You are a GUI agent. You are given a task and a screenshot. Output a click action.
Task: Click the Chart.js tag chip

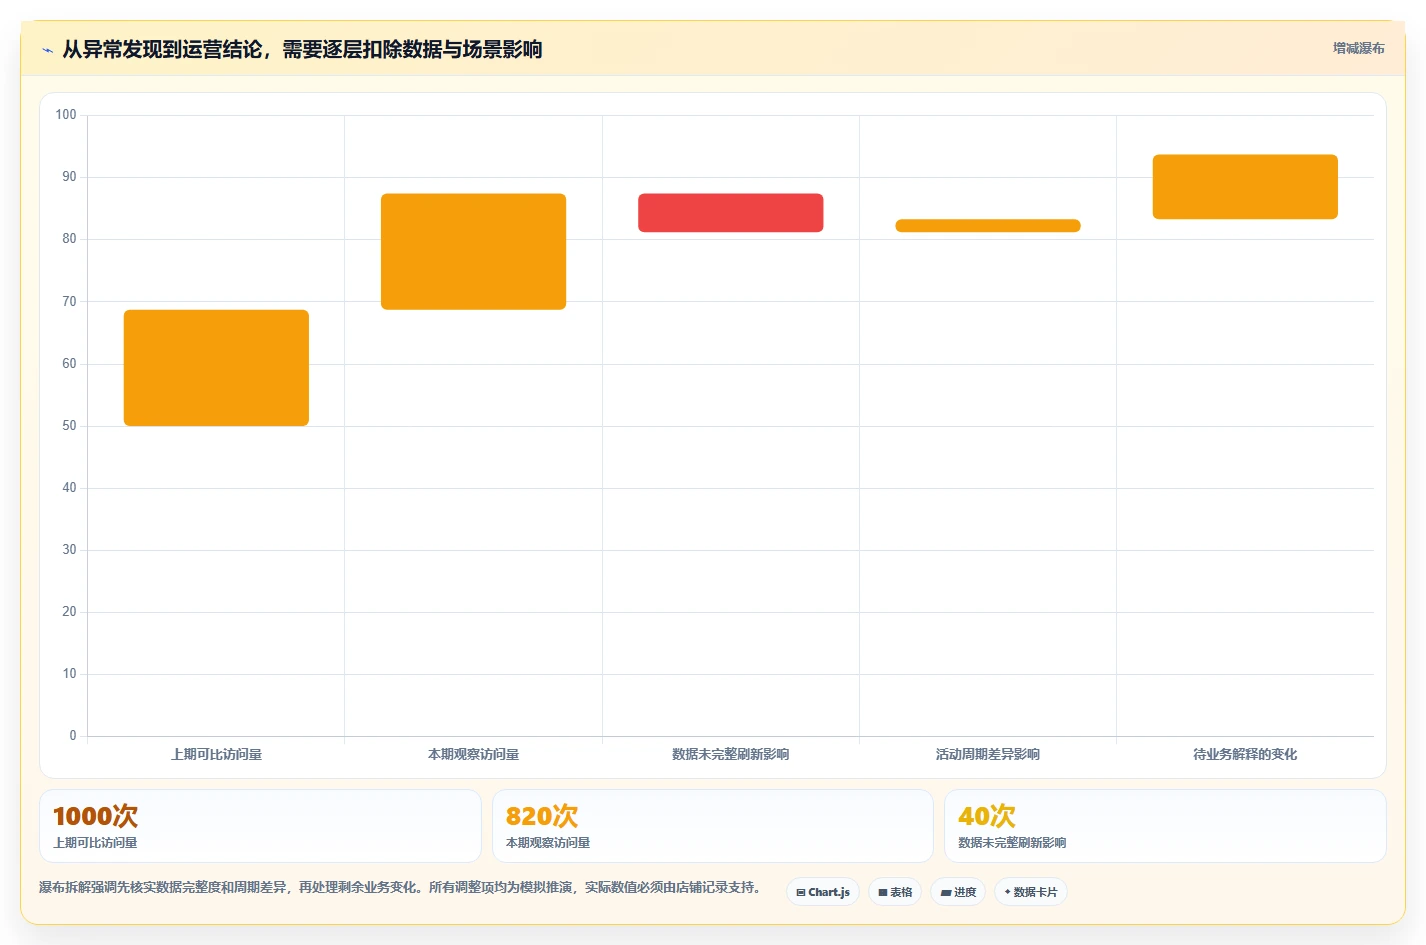[x=823, y=892]
